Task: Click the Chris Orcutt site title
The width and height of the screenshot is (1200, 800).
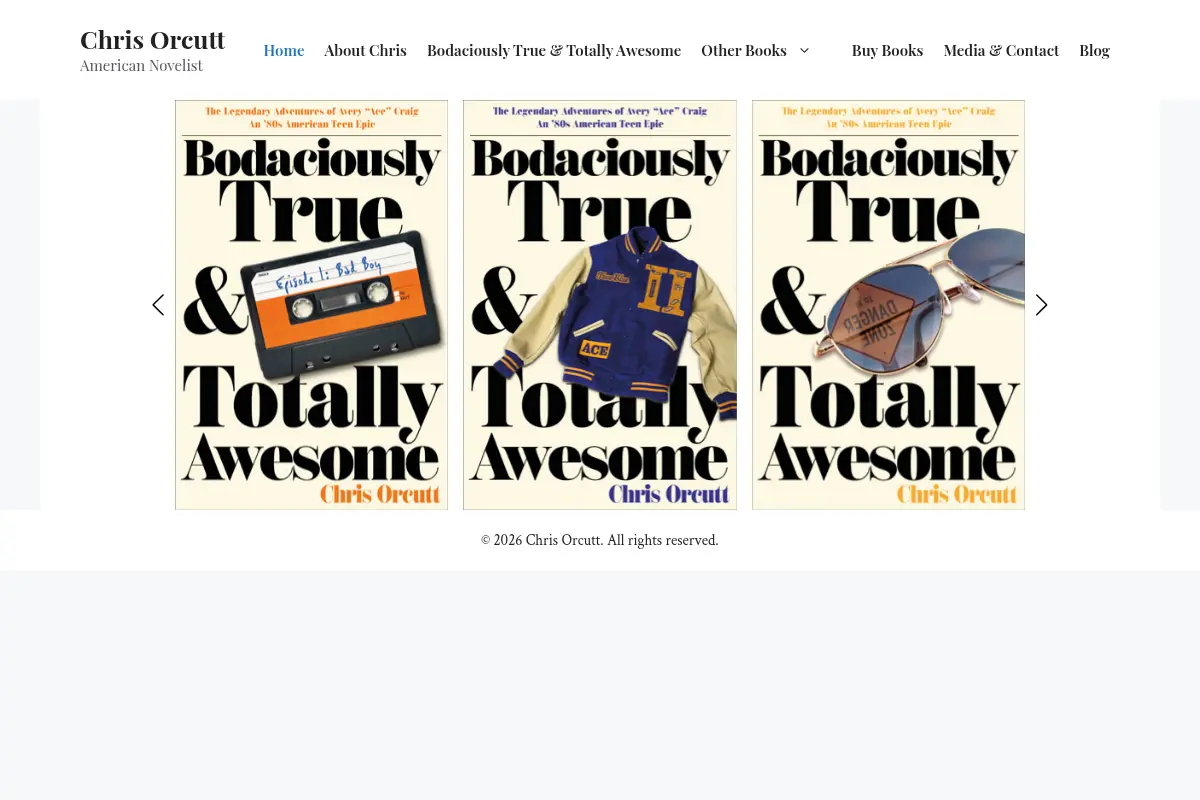Action: 153,40
